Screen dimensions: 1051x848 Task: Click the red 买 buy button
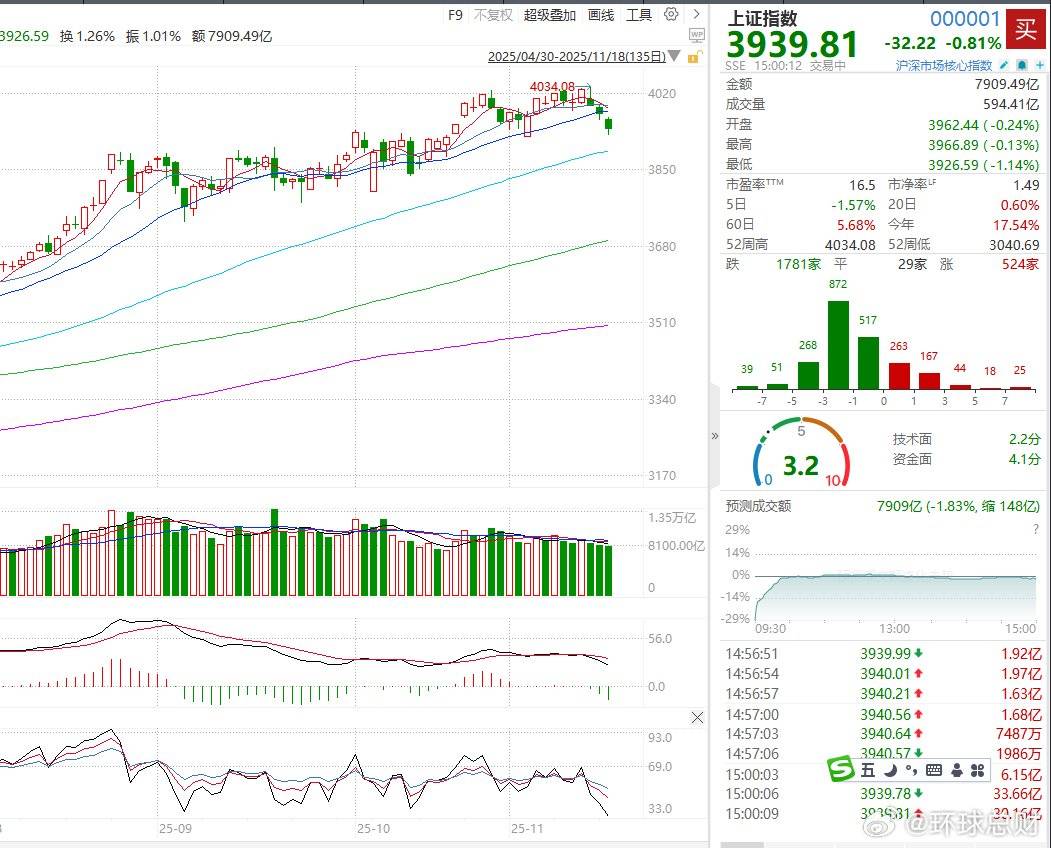(x=1025, y=28)
